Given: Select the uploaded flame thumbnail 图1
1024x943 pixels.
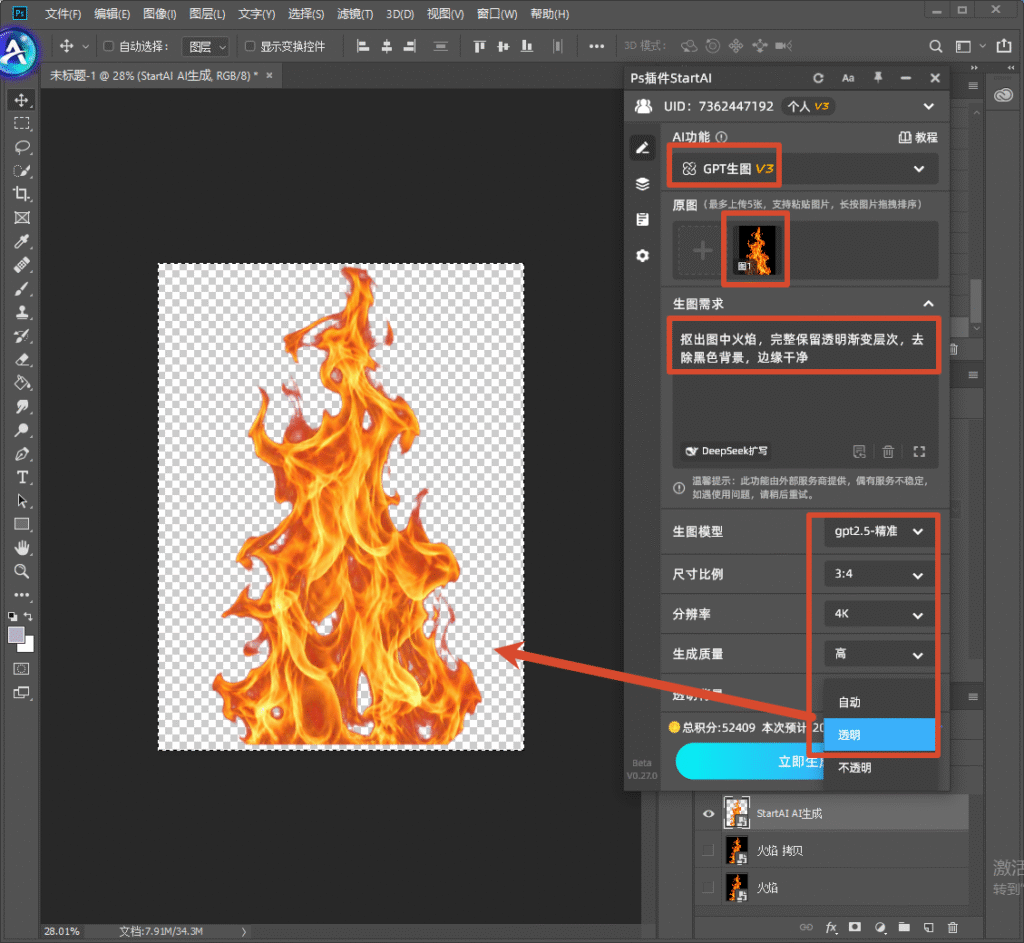Looking at the screenshot, I should (x=756, y=249).
